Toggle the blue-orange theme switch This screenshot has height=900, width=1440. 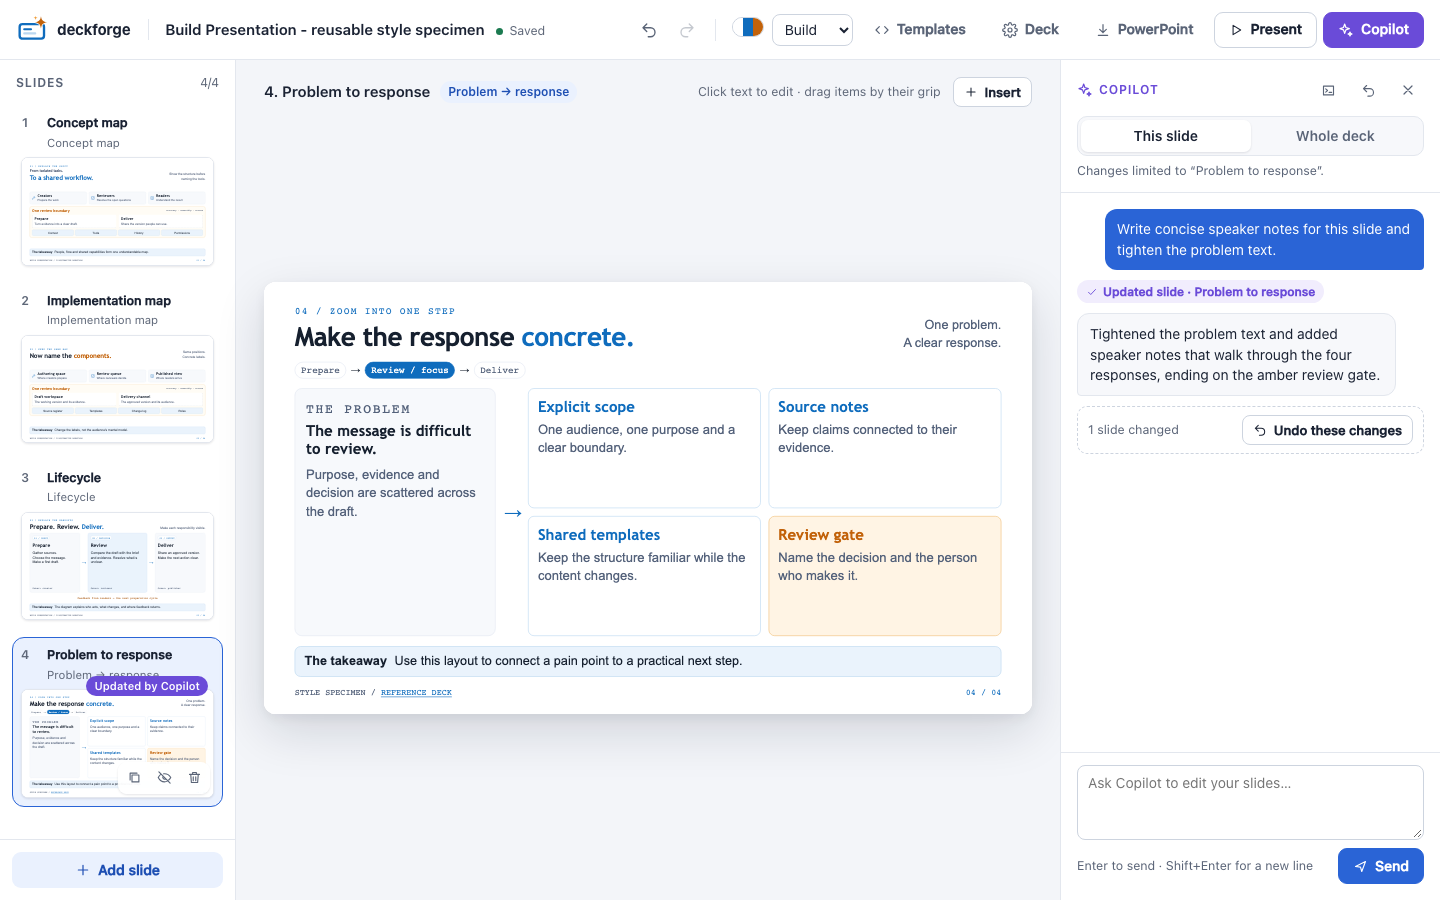coord(748,27)
